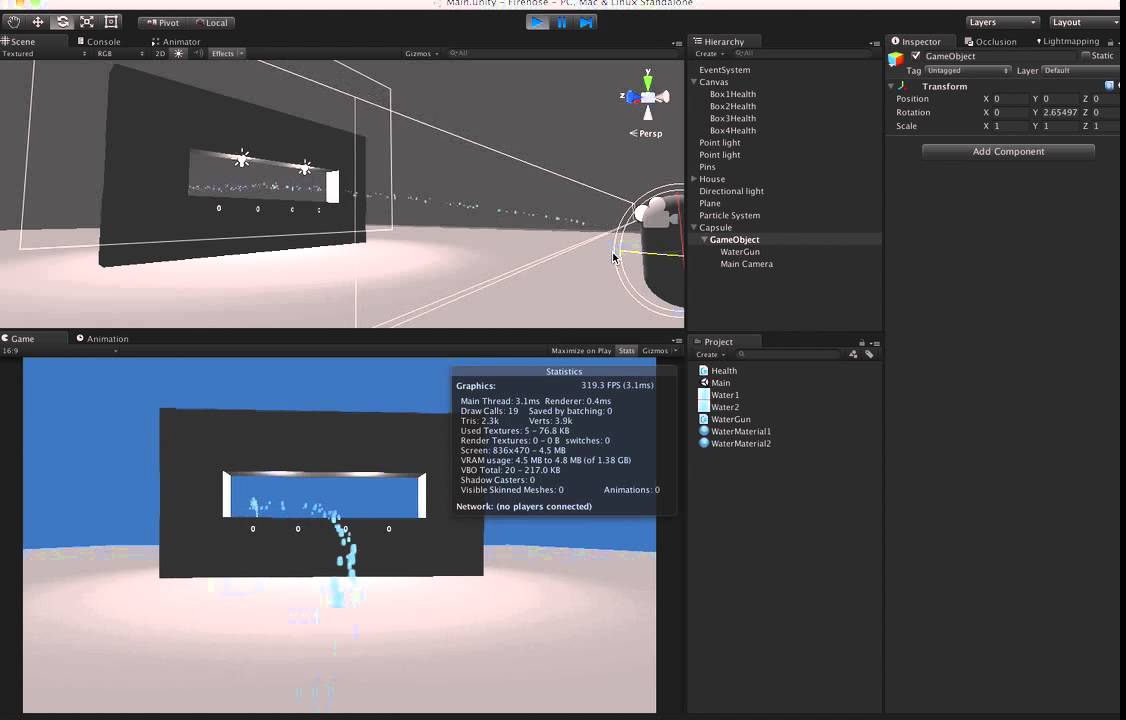The height and width of the screenshot is (720, 1126).
Task: Toggle 2D scene view
Action: point(160,54)
